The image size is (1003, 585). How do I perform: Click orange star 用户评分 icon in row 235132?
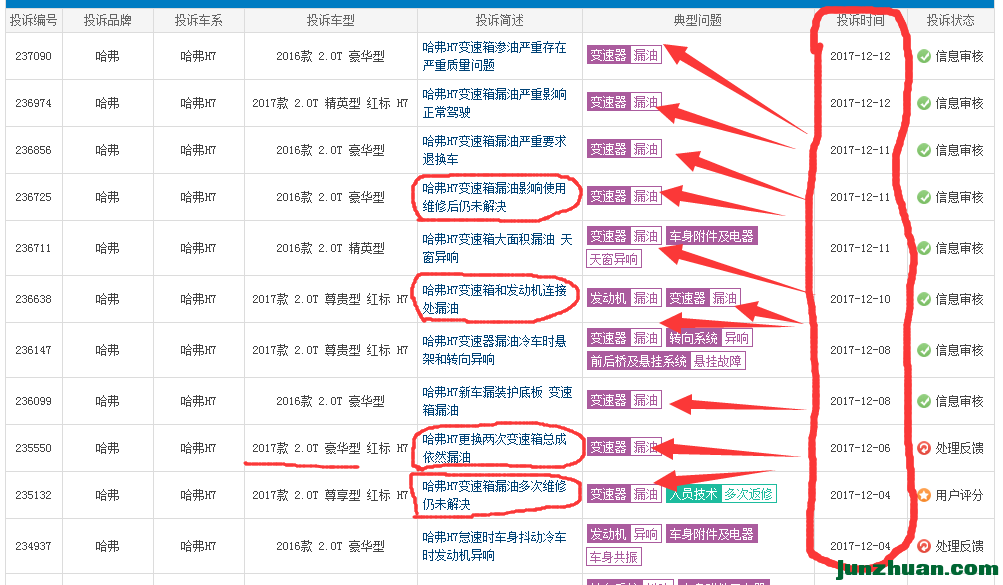[924, 495]
